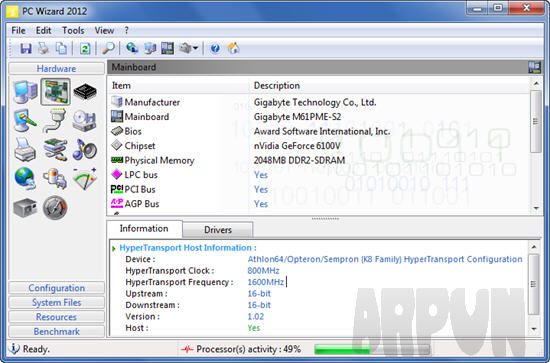Select the Processor chip icon
The width and height of the screenshot is (550, 363).
[85, 92]
